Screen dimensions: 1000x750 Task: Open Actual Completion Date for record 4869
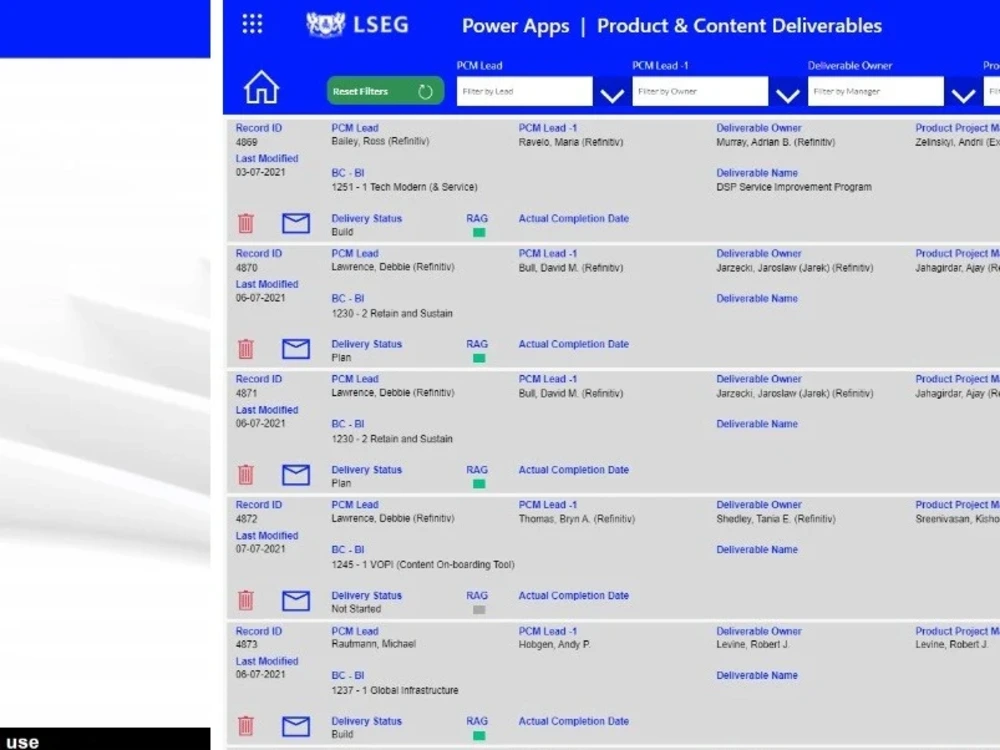coord(573,219)
